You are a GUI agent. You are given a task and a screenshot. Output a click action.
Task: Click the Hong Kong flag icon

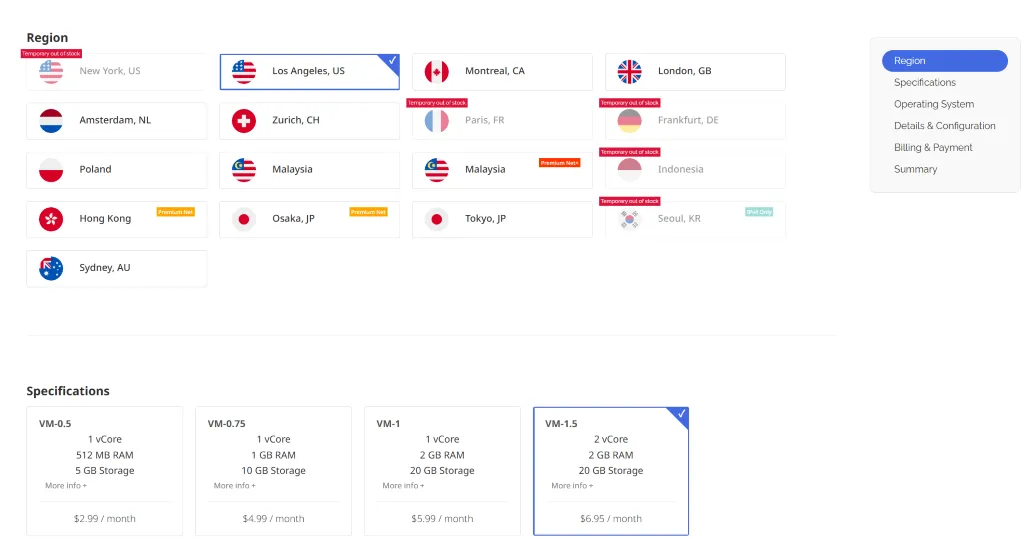pos(51,219)
